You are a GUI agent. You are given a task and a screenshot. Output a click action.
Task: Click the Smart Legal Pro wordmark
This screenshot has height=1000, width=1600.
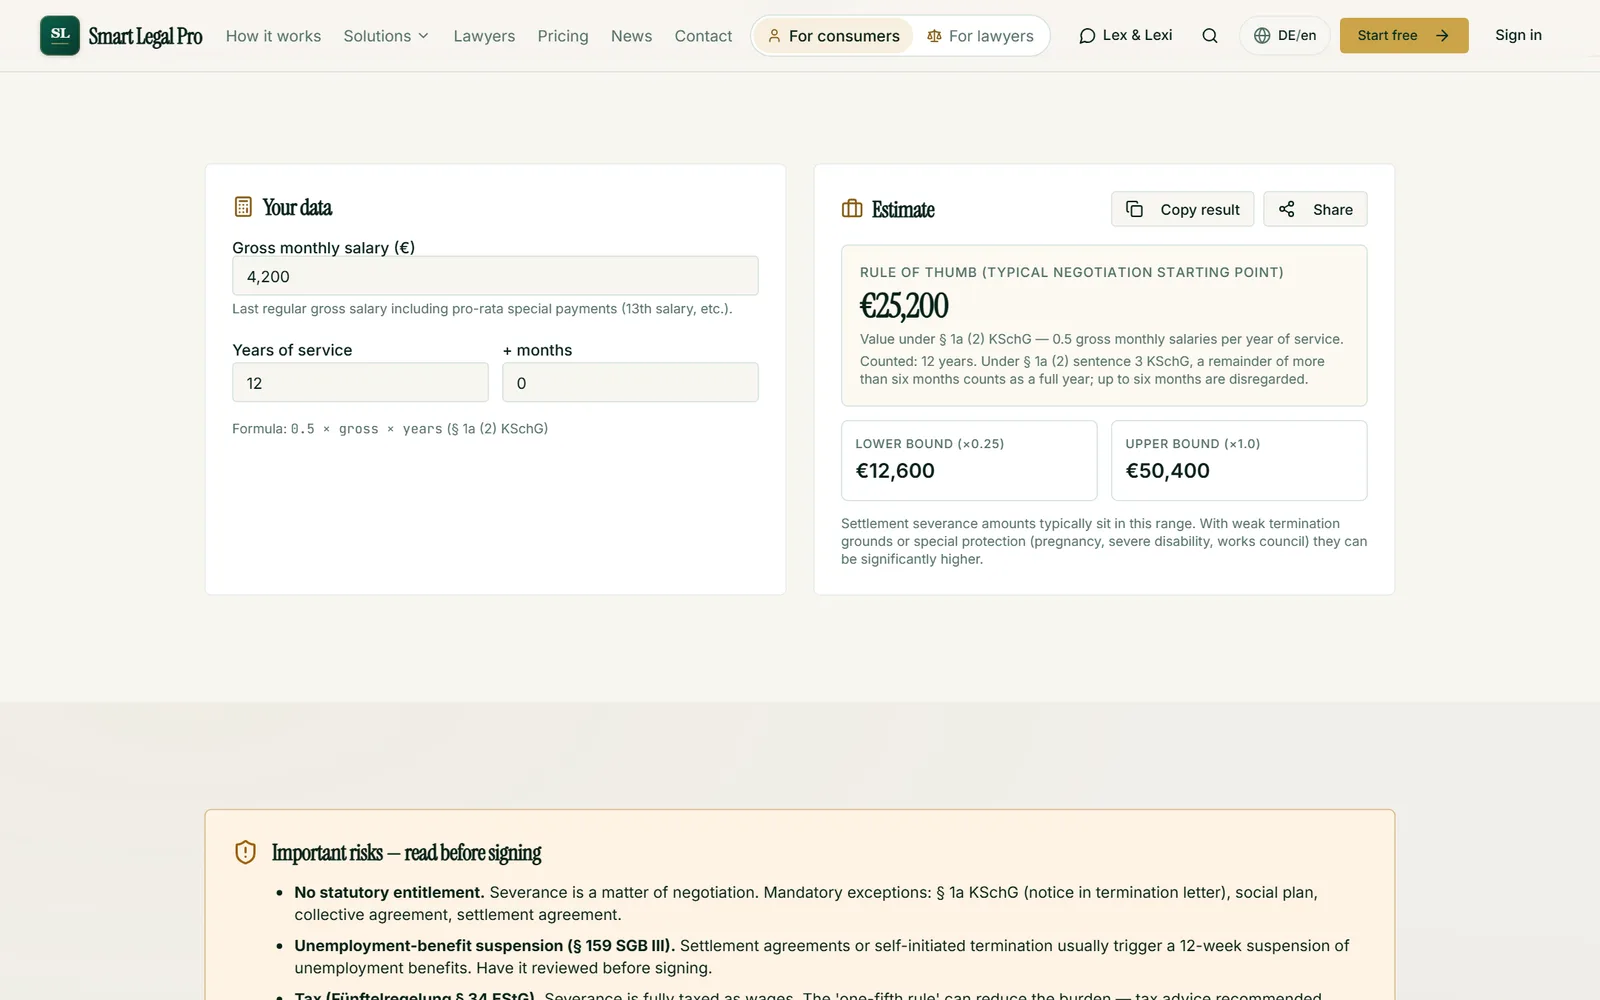(145, 36)
